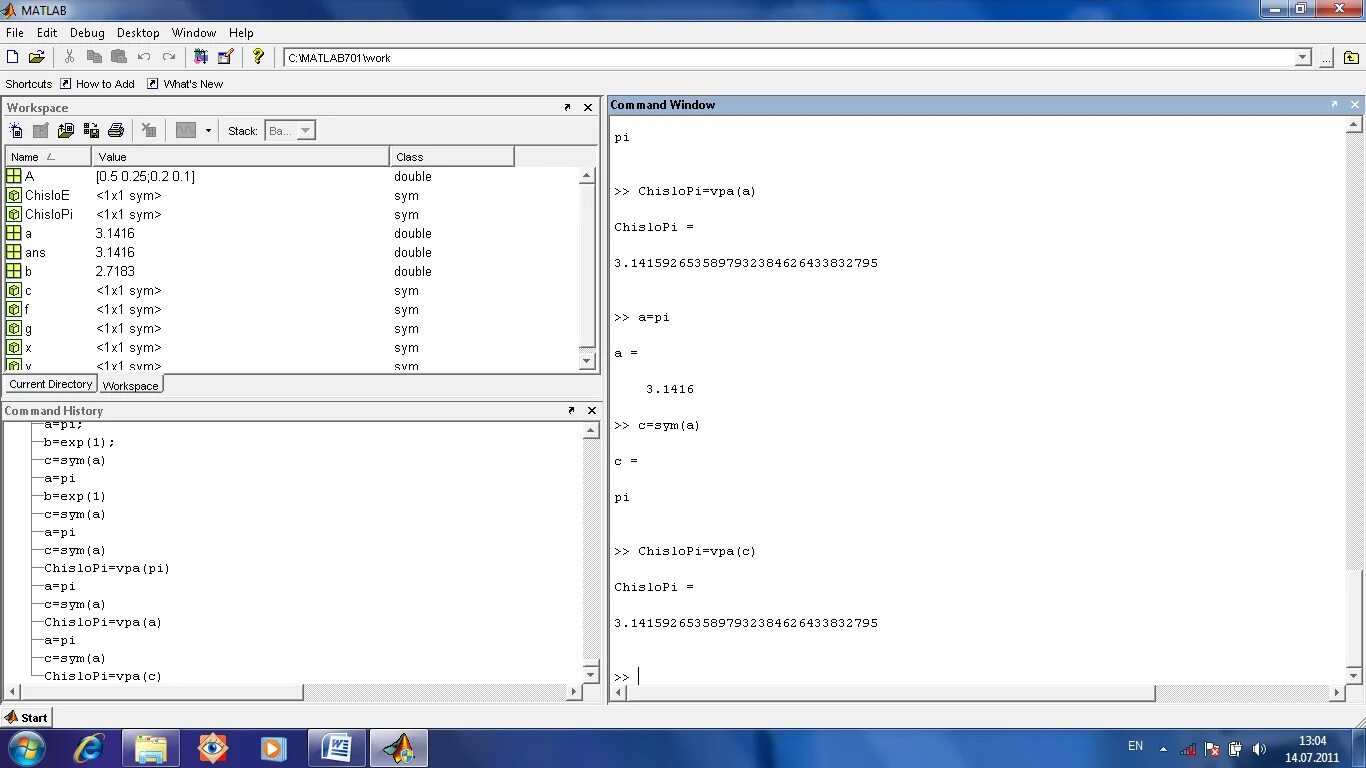Expand the current directory path dropdown

(x=1303, y=58)
